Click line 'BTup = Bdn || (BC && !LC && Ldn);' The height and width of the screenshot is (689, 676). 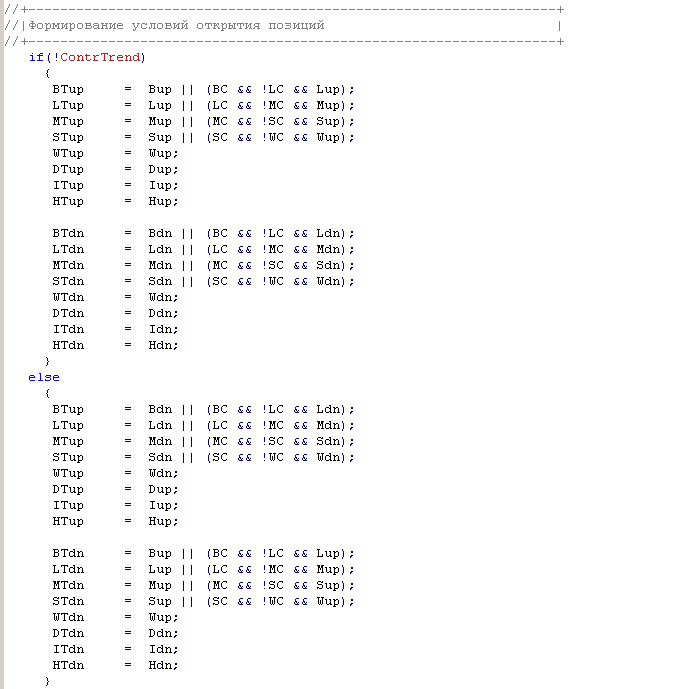[x=203, y=410]
